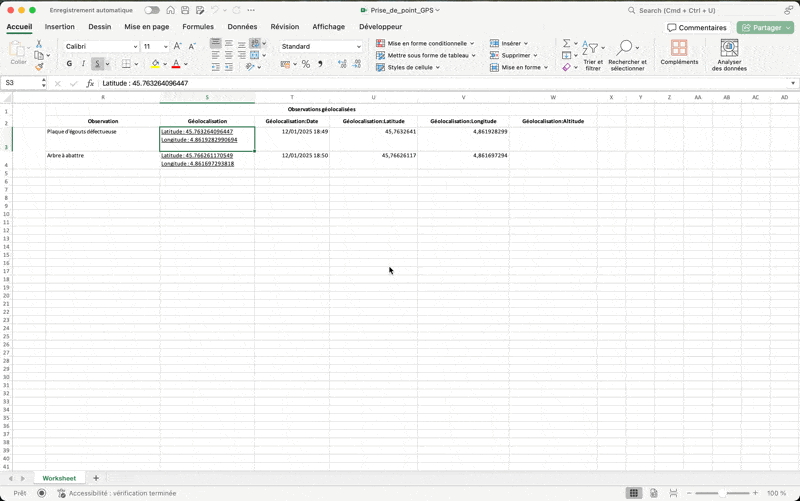Click the AutoSum sigma icon
Viewport: 800px width, 501px height.
pyautogui.click(x=566, y=44)
